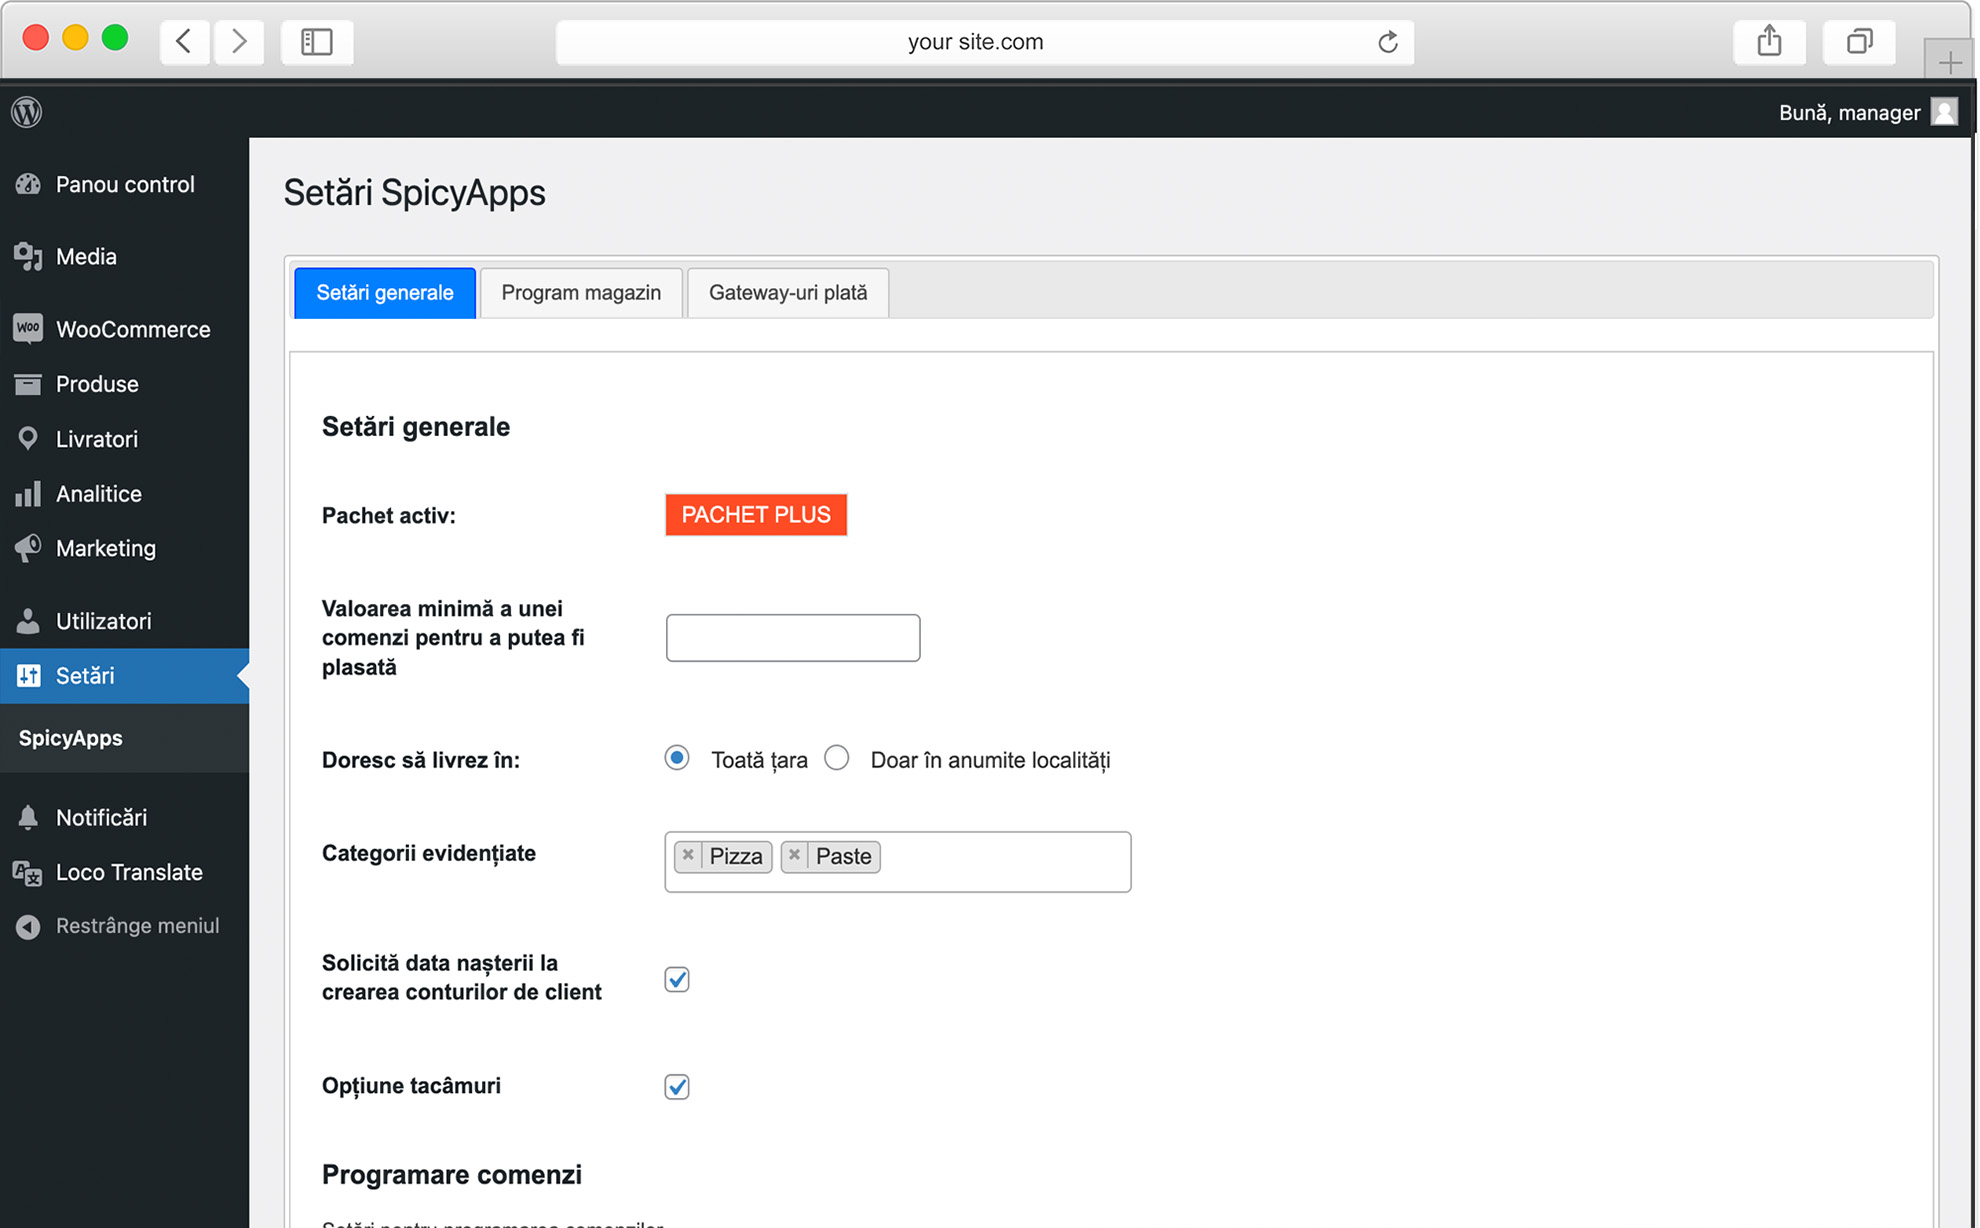Viewport: 1980px width, 1228px height.
Task: Uncheck Solicită data nașterii checkbox
Action: pyautogui.click(x=677, y=979)
